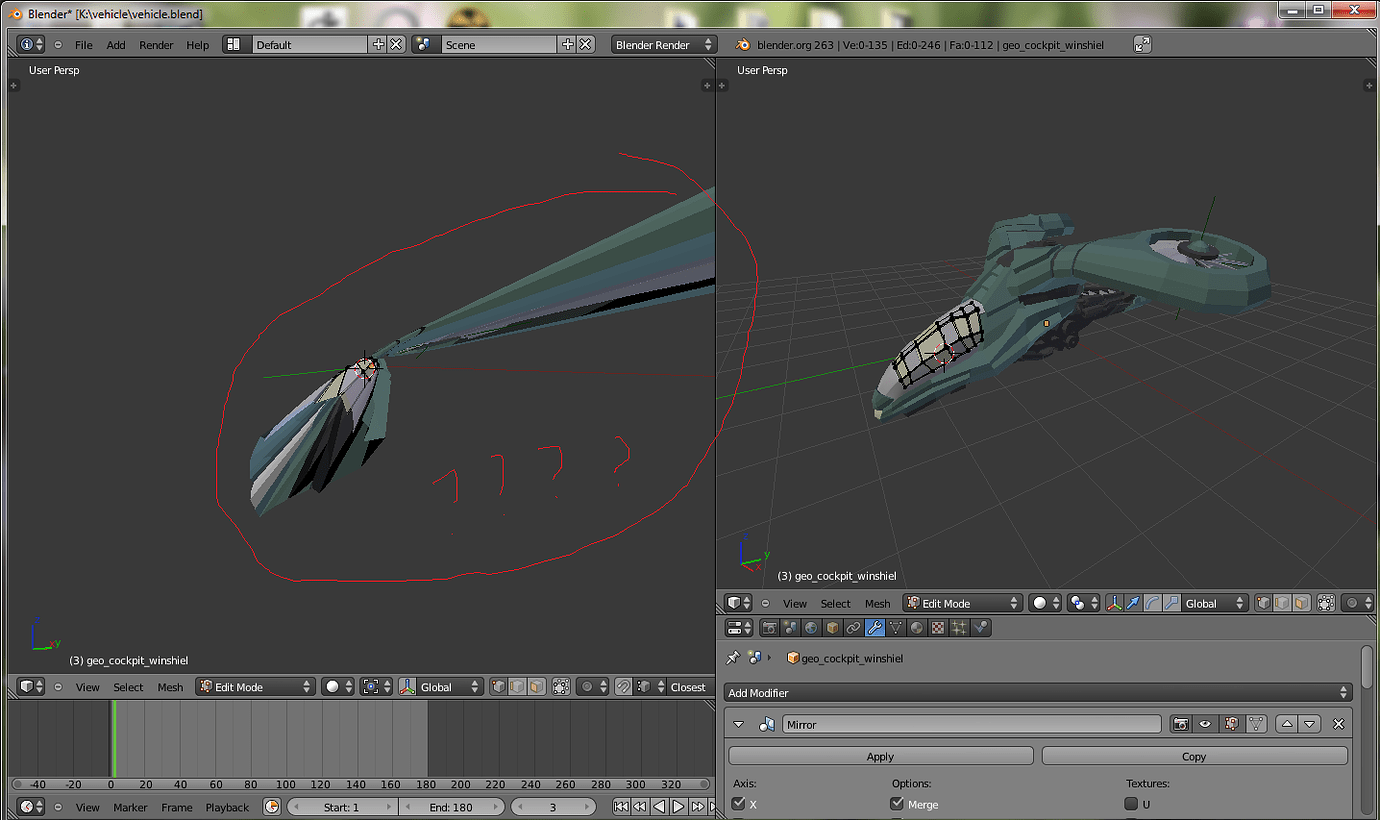Screen dimensions: 1380x820
Task: Open the World properties globe tab
Action: click(811, 628)
